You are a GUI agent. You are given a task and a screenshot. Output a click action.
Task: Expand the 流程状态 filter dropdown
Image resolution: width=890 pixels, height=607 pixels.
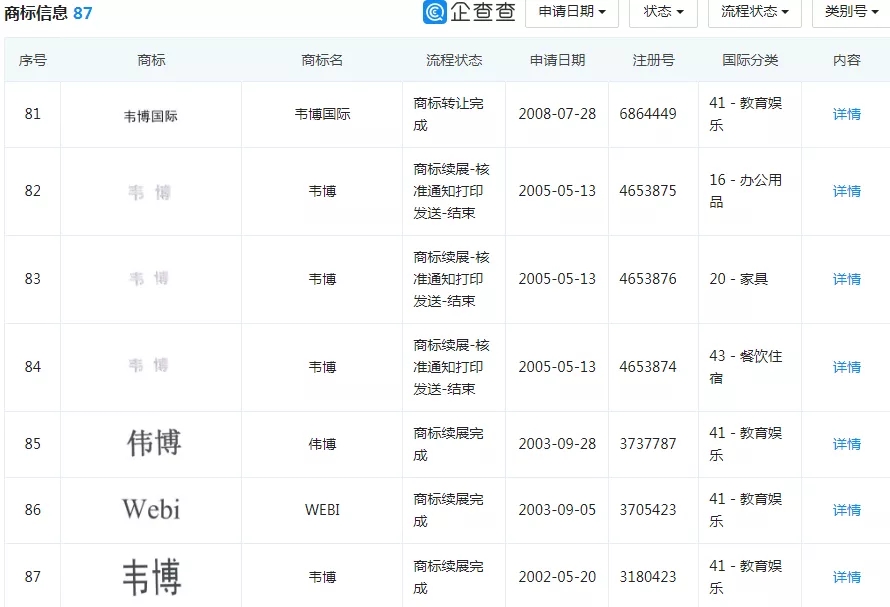(752, 14)
